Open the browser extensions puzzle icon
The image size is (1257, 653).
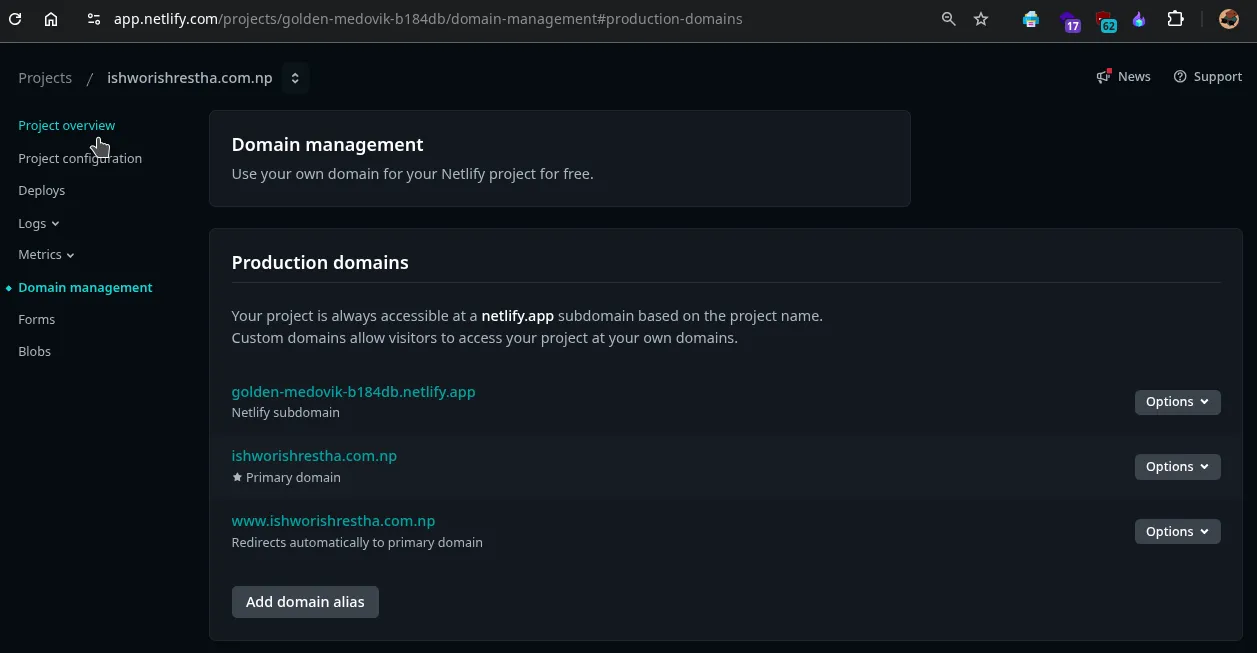coord(1176,19)
